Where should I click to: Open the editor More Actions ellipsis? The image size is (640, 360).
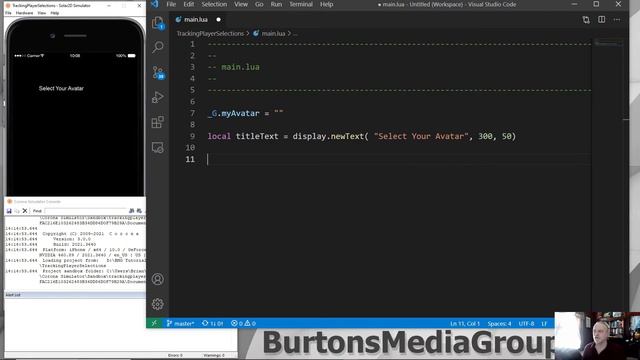coord(617,20)
